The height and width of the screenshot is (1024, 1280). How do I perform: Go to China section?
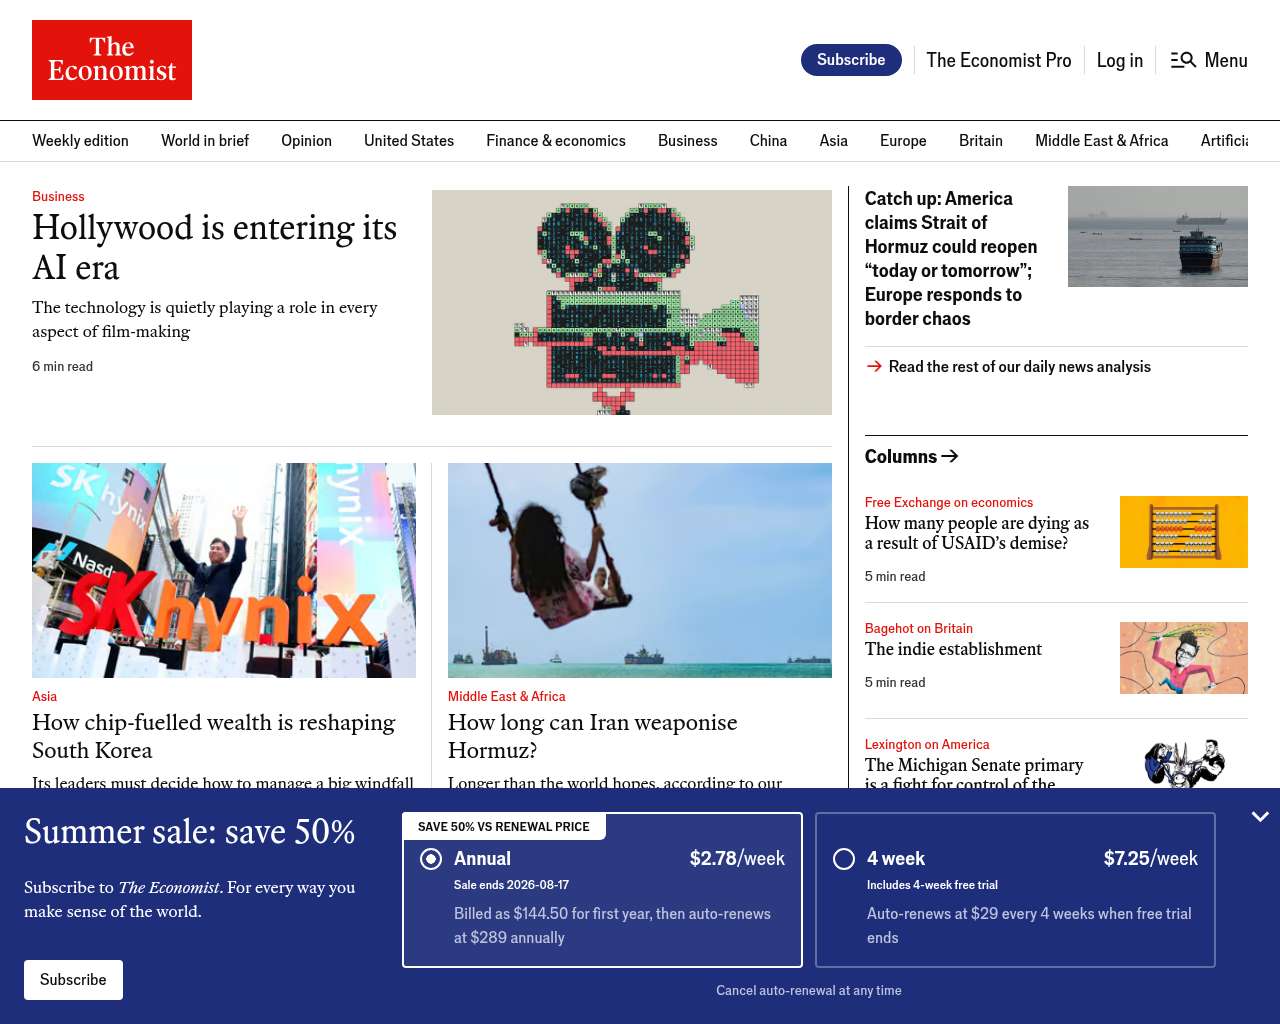pyautogui.click(x=768, y=141)
